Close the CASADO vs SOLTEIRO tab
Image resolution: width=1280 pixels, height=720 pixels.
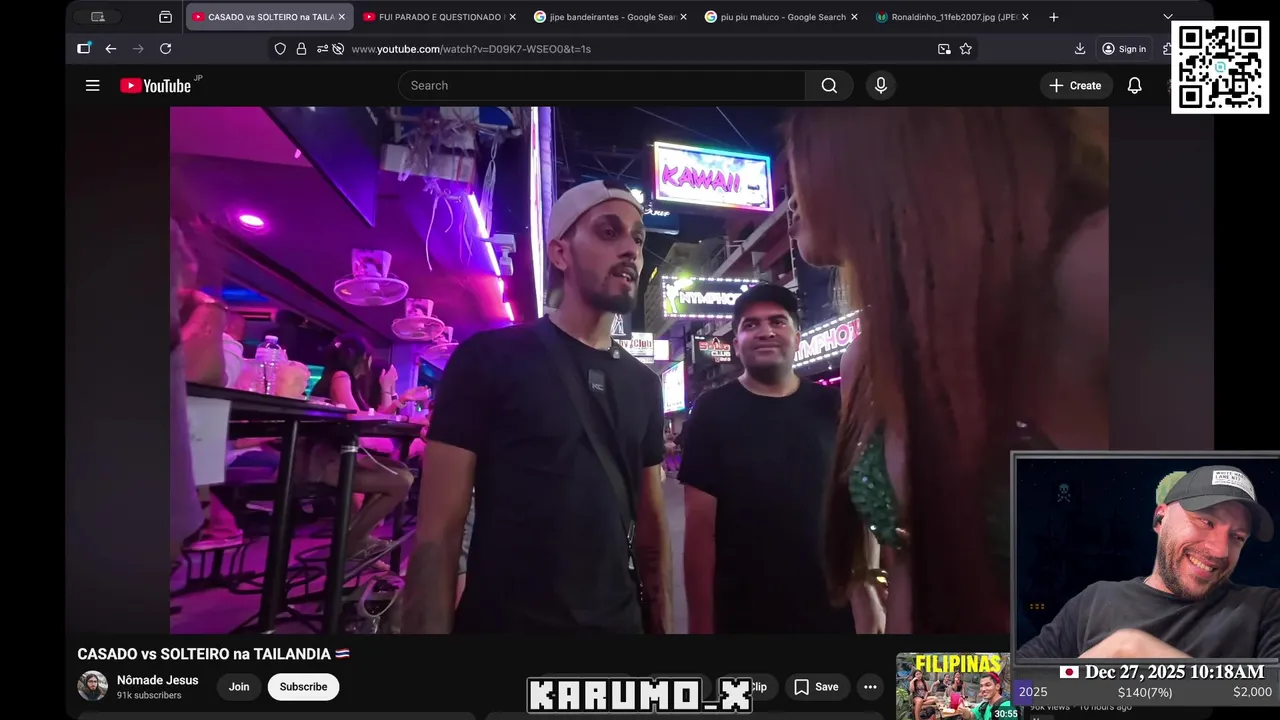pos(341,17)
